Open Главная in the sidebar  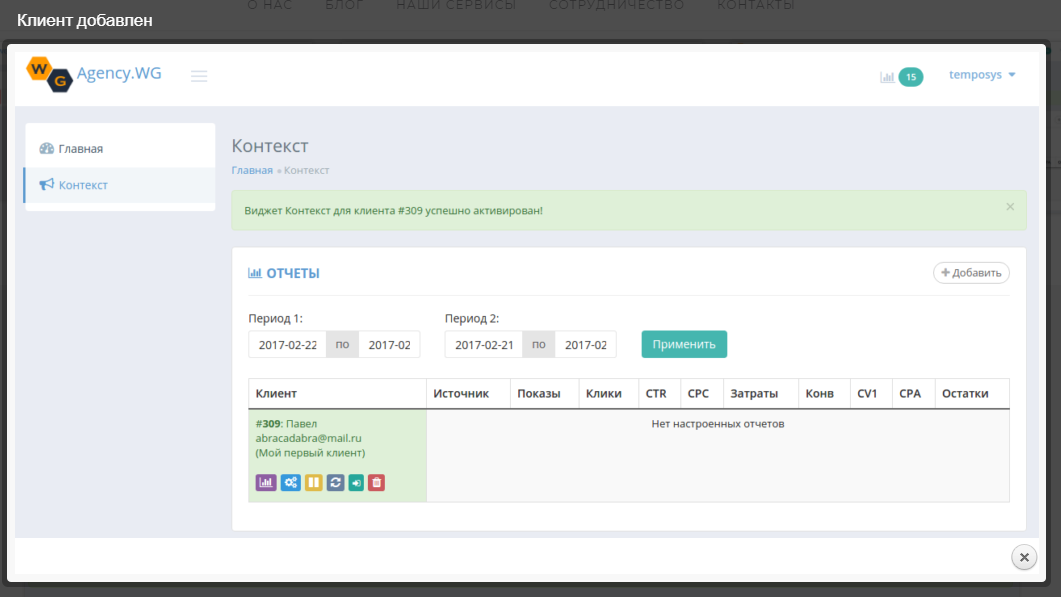click(120, 149)
